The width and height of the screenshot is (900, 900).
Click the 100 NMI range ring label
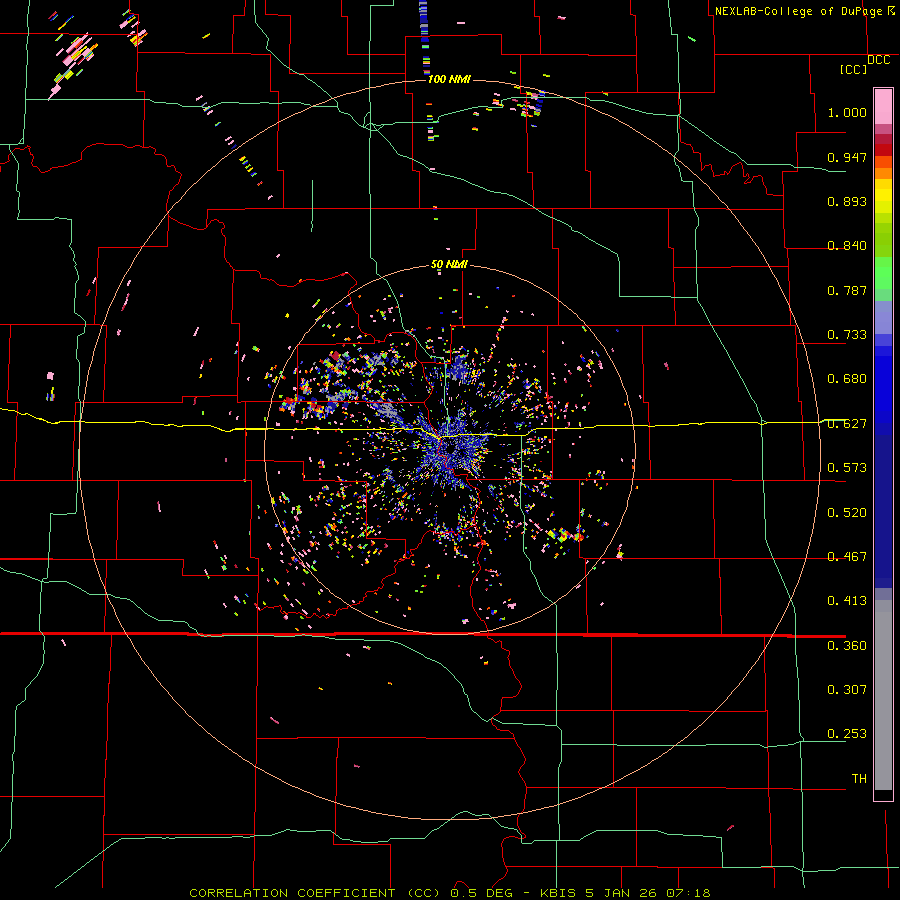click(449, 79)
